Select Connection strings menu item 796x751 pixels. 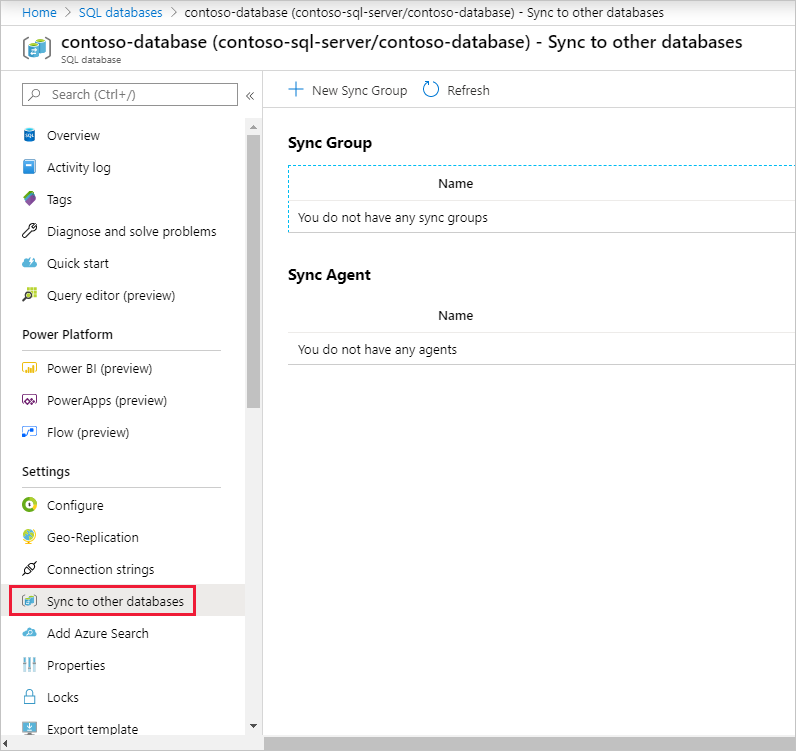pyautogui.click(x=100, y=570)
